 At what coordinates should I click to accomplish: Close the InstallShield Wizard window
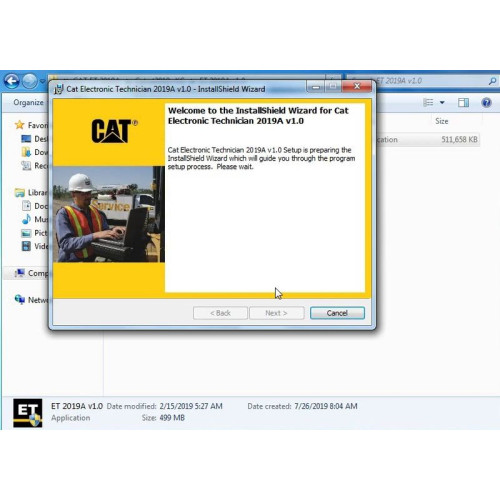(x=357, y=87)
